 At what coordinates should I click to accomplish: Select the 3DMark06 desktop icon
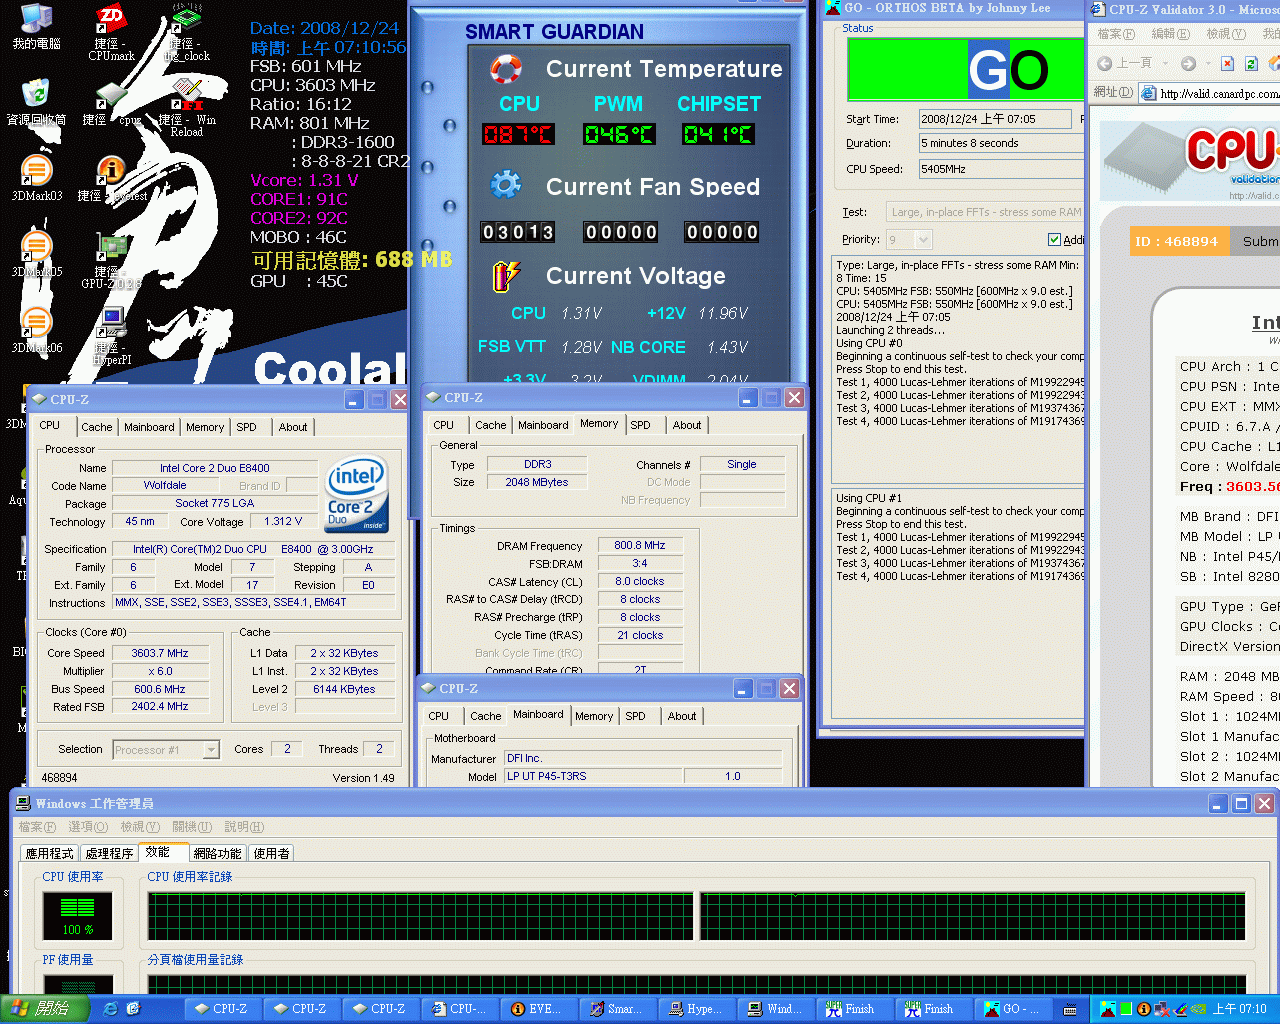pos(36,331)
